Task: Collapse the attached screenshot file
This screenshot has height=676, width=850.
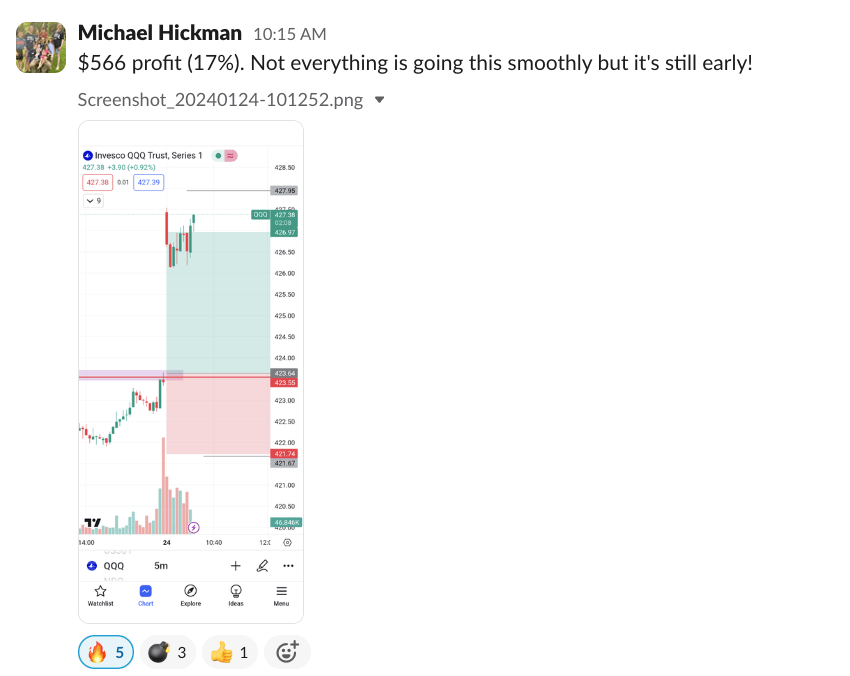Action: pyautogui.click(x=379, y=100)
